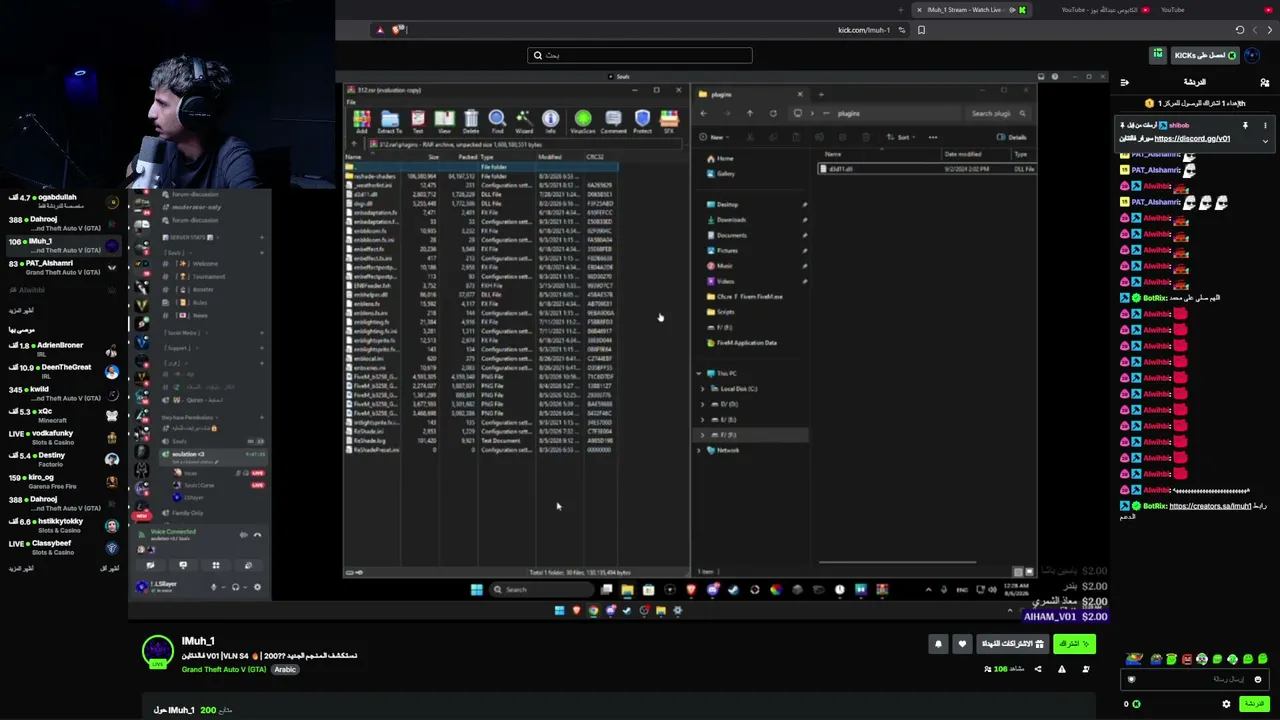Open the discord.gg link in pinned chat message
The height and width of the screenshot is (720, 1280).
[1192, 138]
